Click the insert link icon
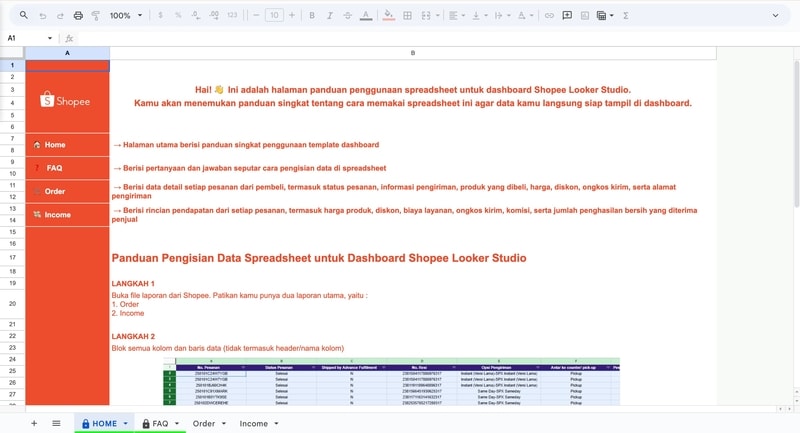The width and height of the screenshot is (800, 433). (548, 16)
